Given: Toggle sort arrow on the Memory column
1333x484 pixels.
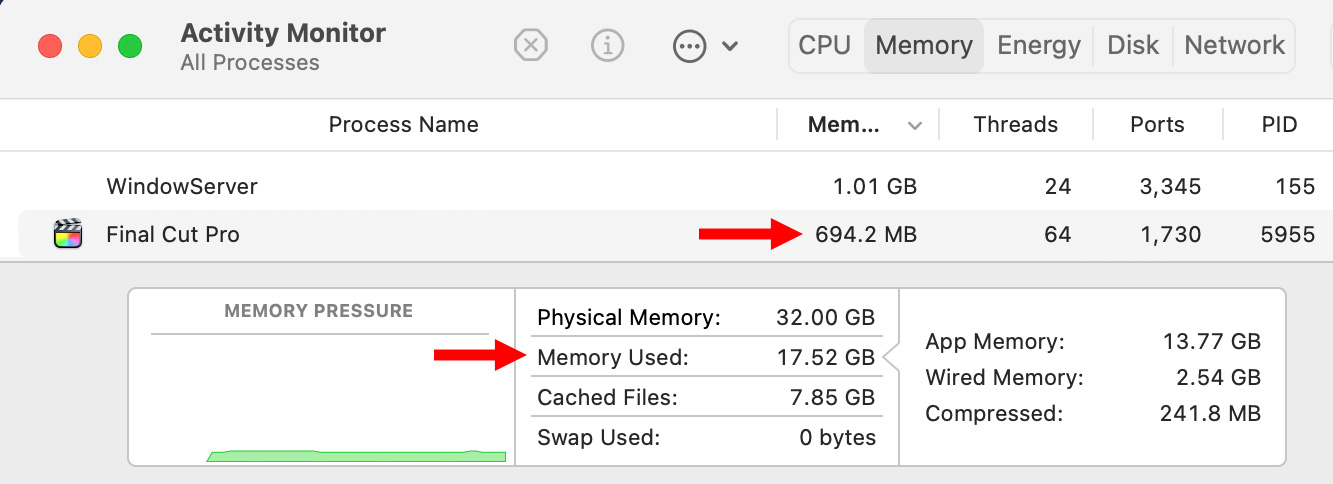Looking at the screenshot, I should pos(914,126).
